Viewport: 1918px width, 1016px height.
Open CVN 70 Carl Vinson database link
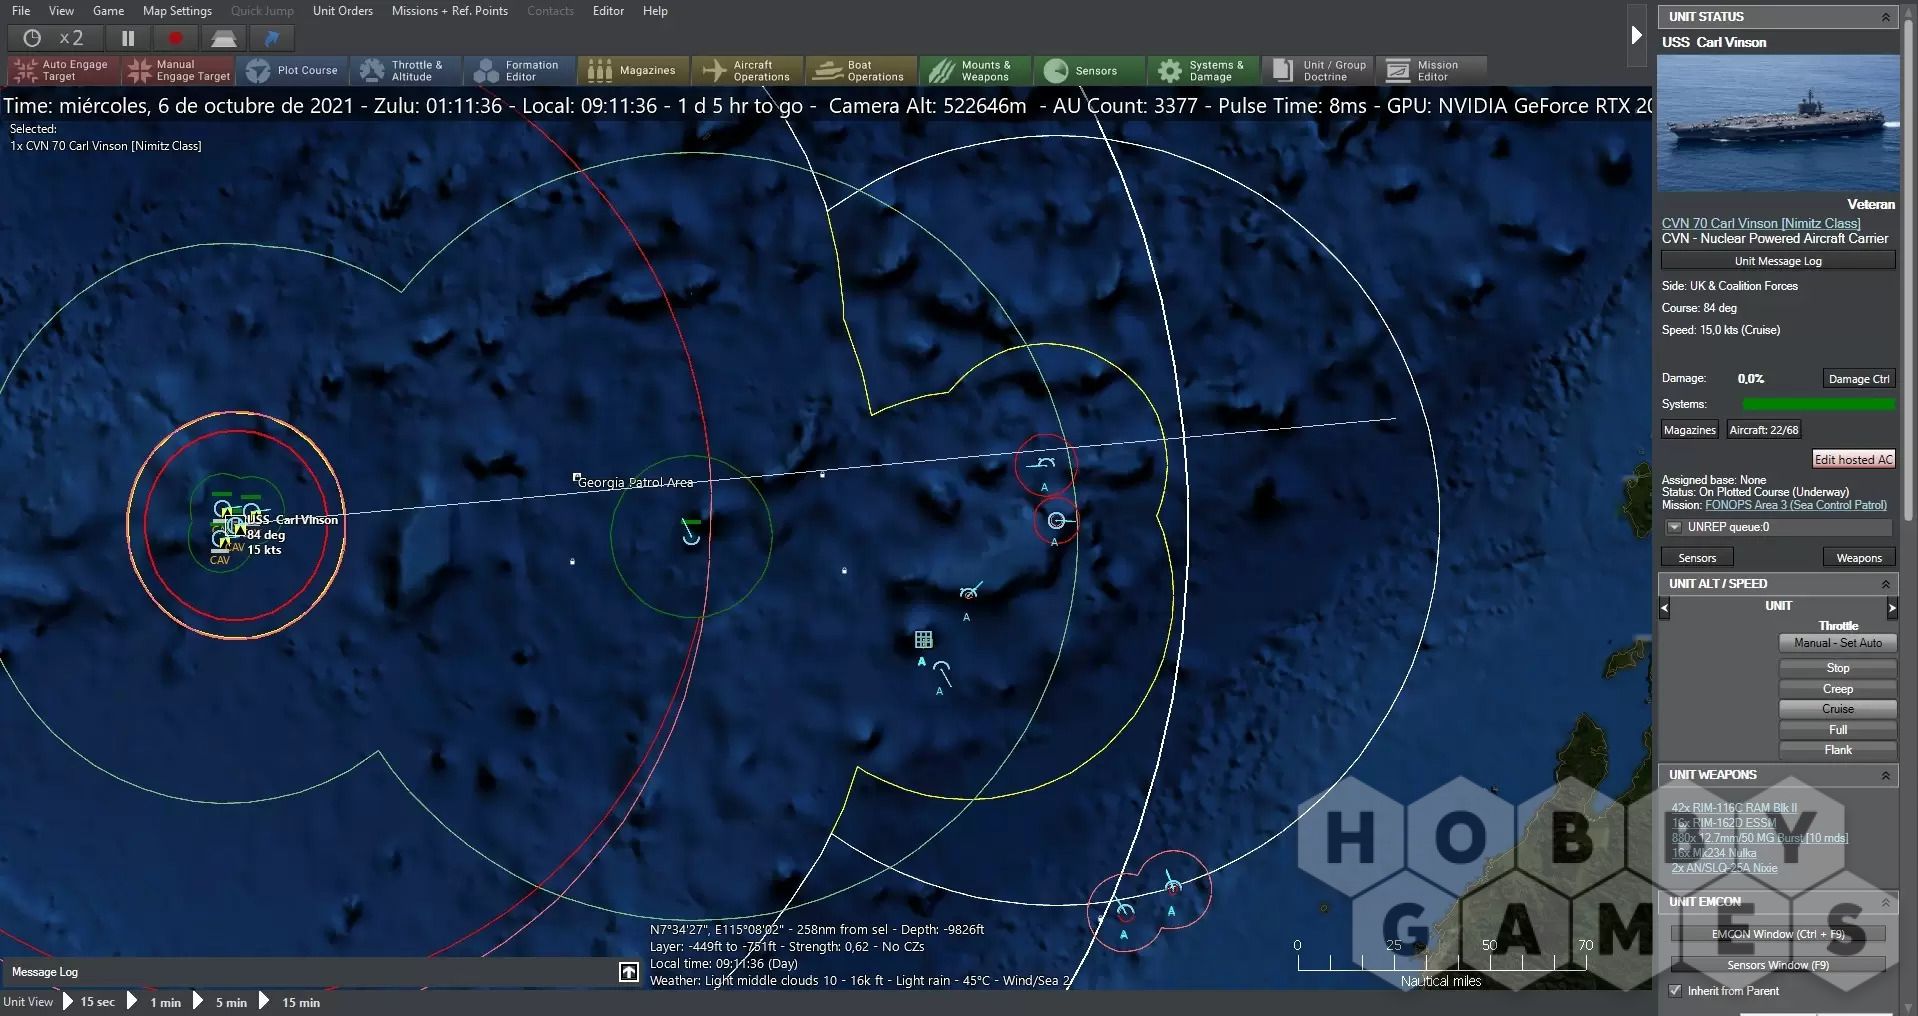click(x=1761, y=223)
